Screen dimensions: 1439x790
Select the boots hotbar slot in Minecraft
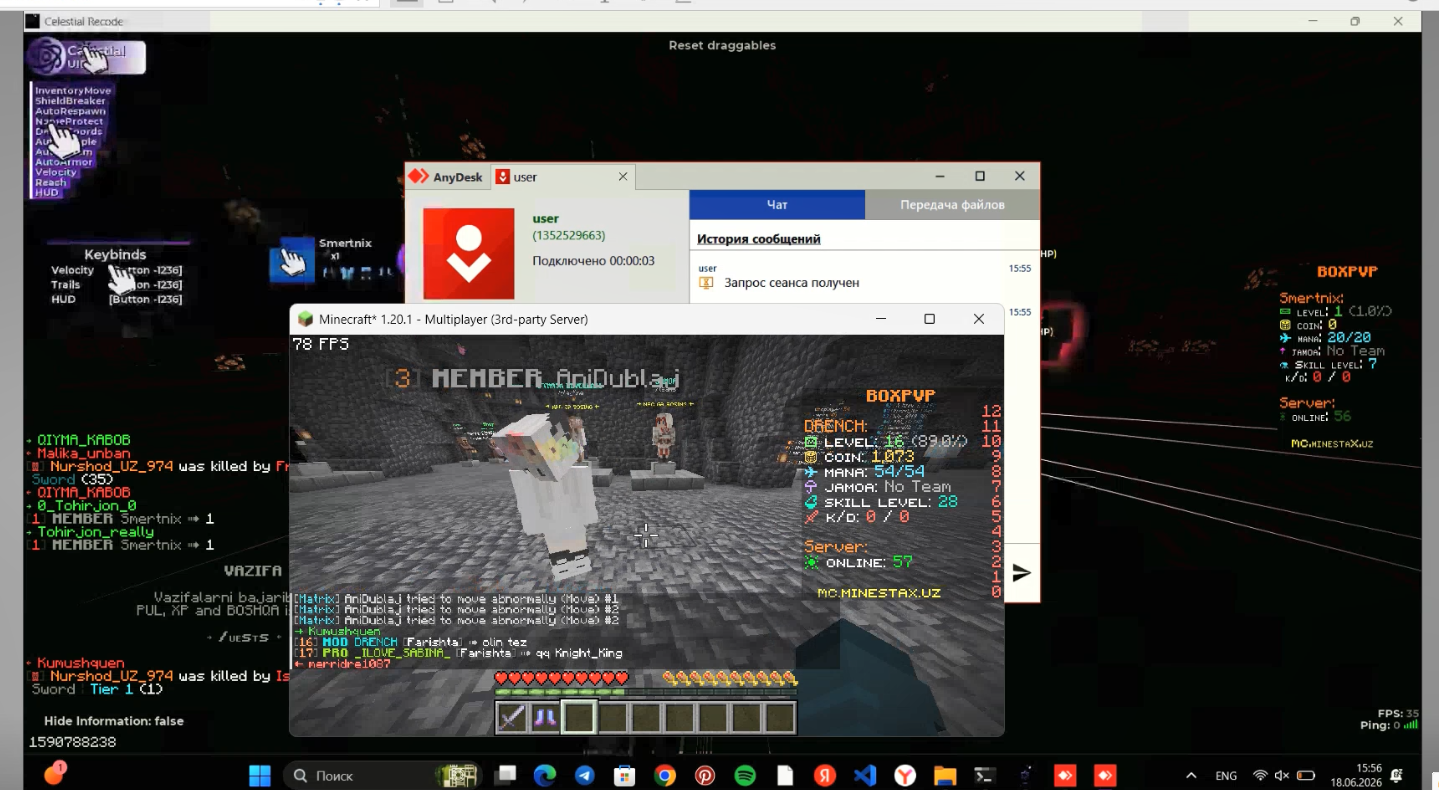click(545, 717)
